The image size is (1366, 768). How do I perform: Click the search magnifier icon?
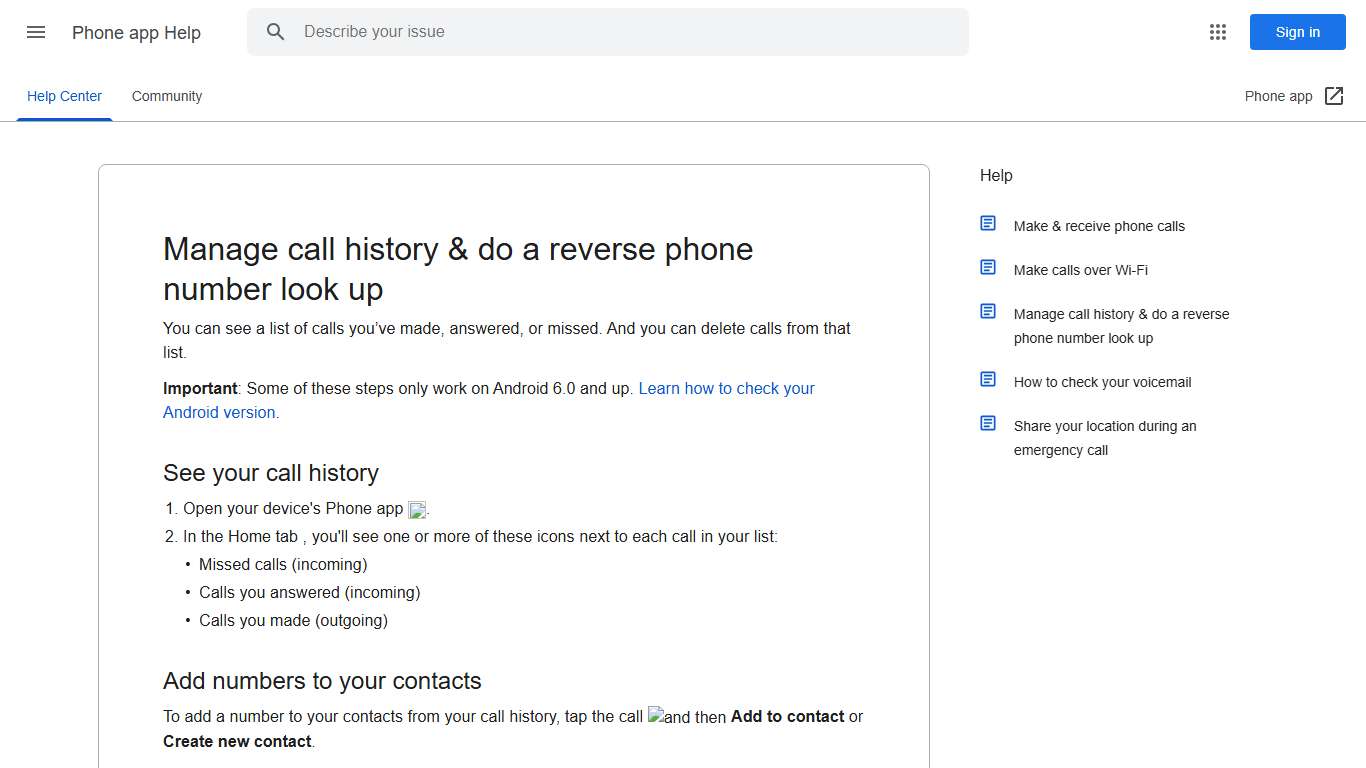275,31
